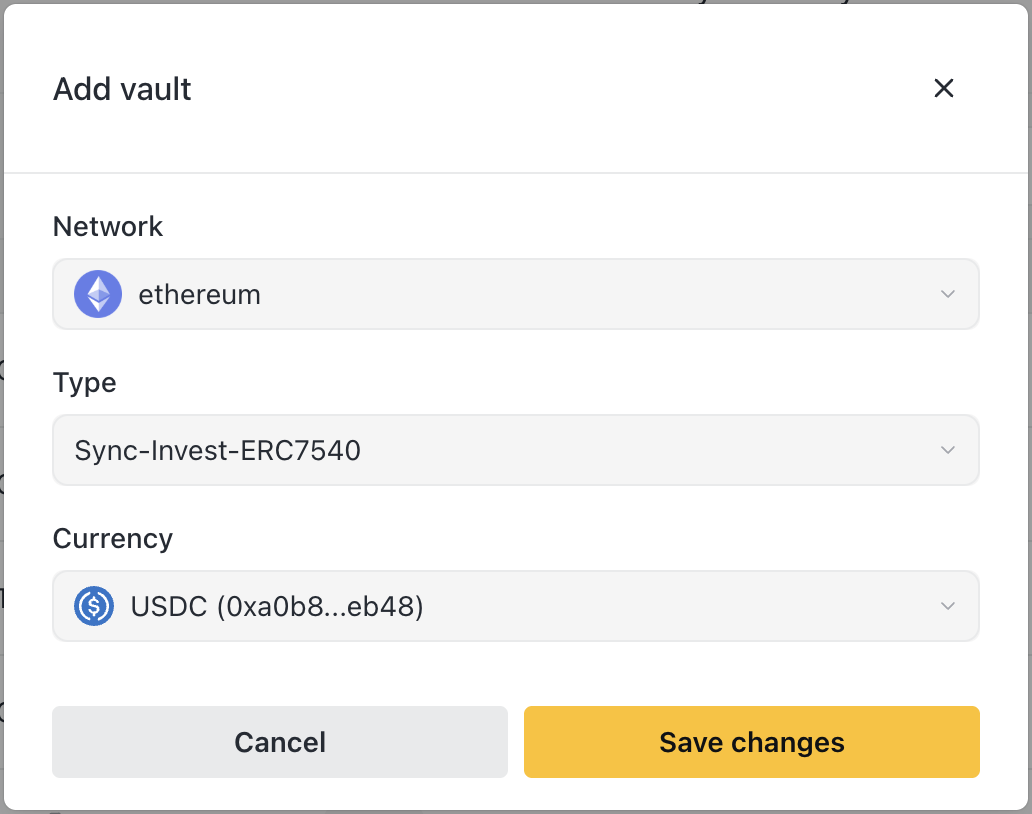Expand the Type dropdown chevron
This screenshot has height=814, width=1032.
click(948, 451)
